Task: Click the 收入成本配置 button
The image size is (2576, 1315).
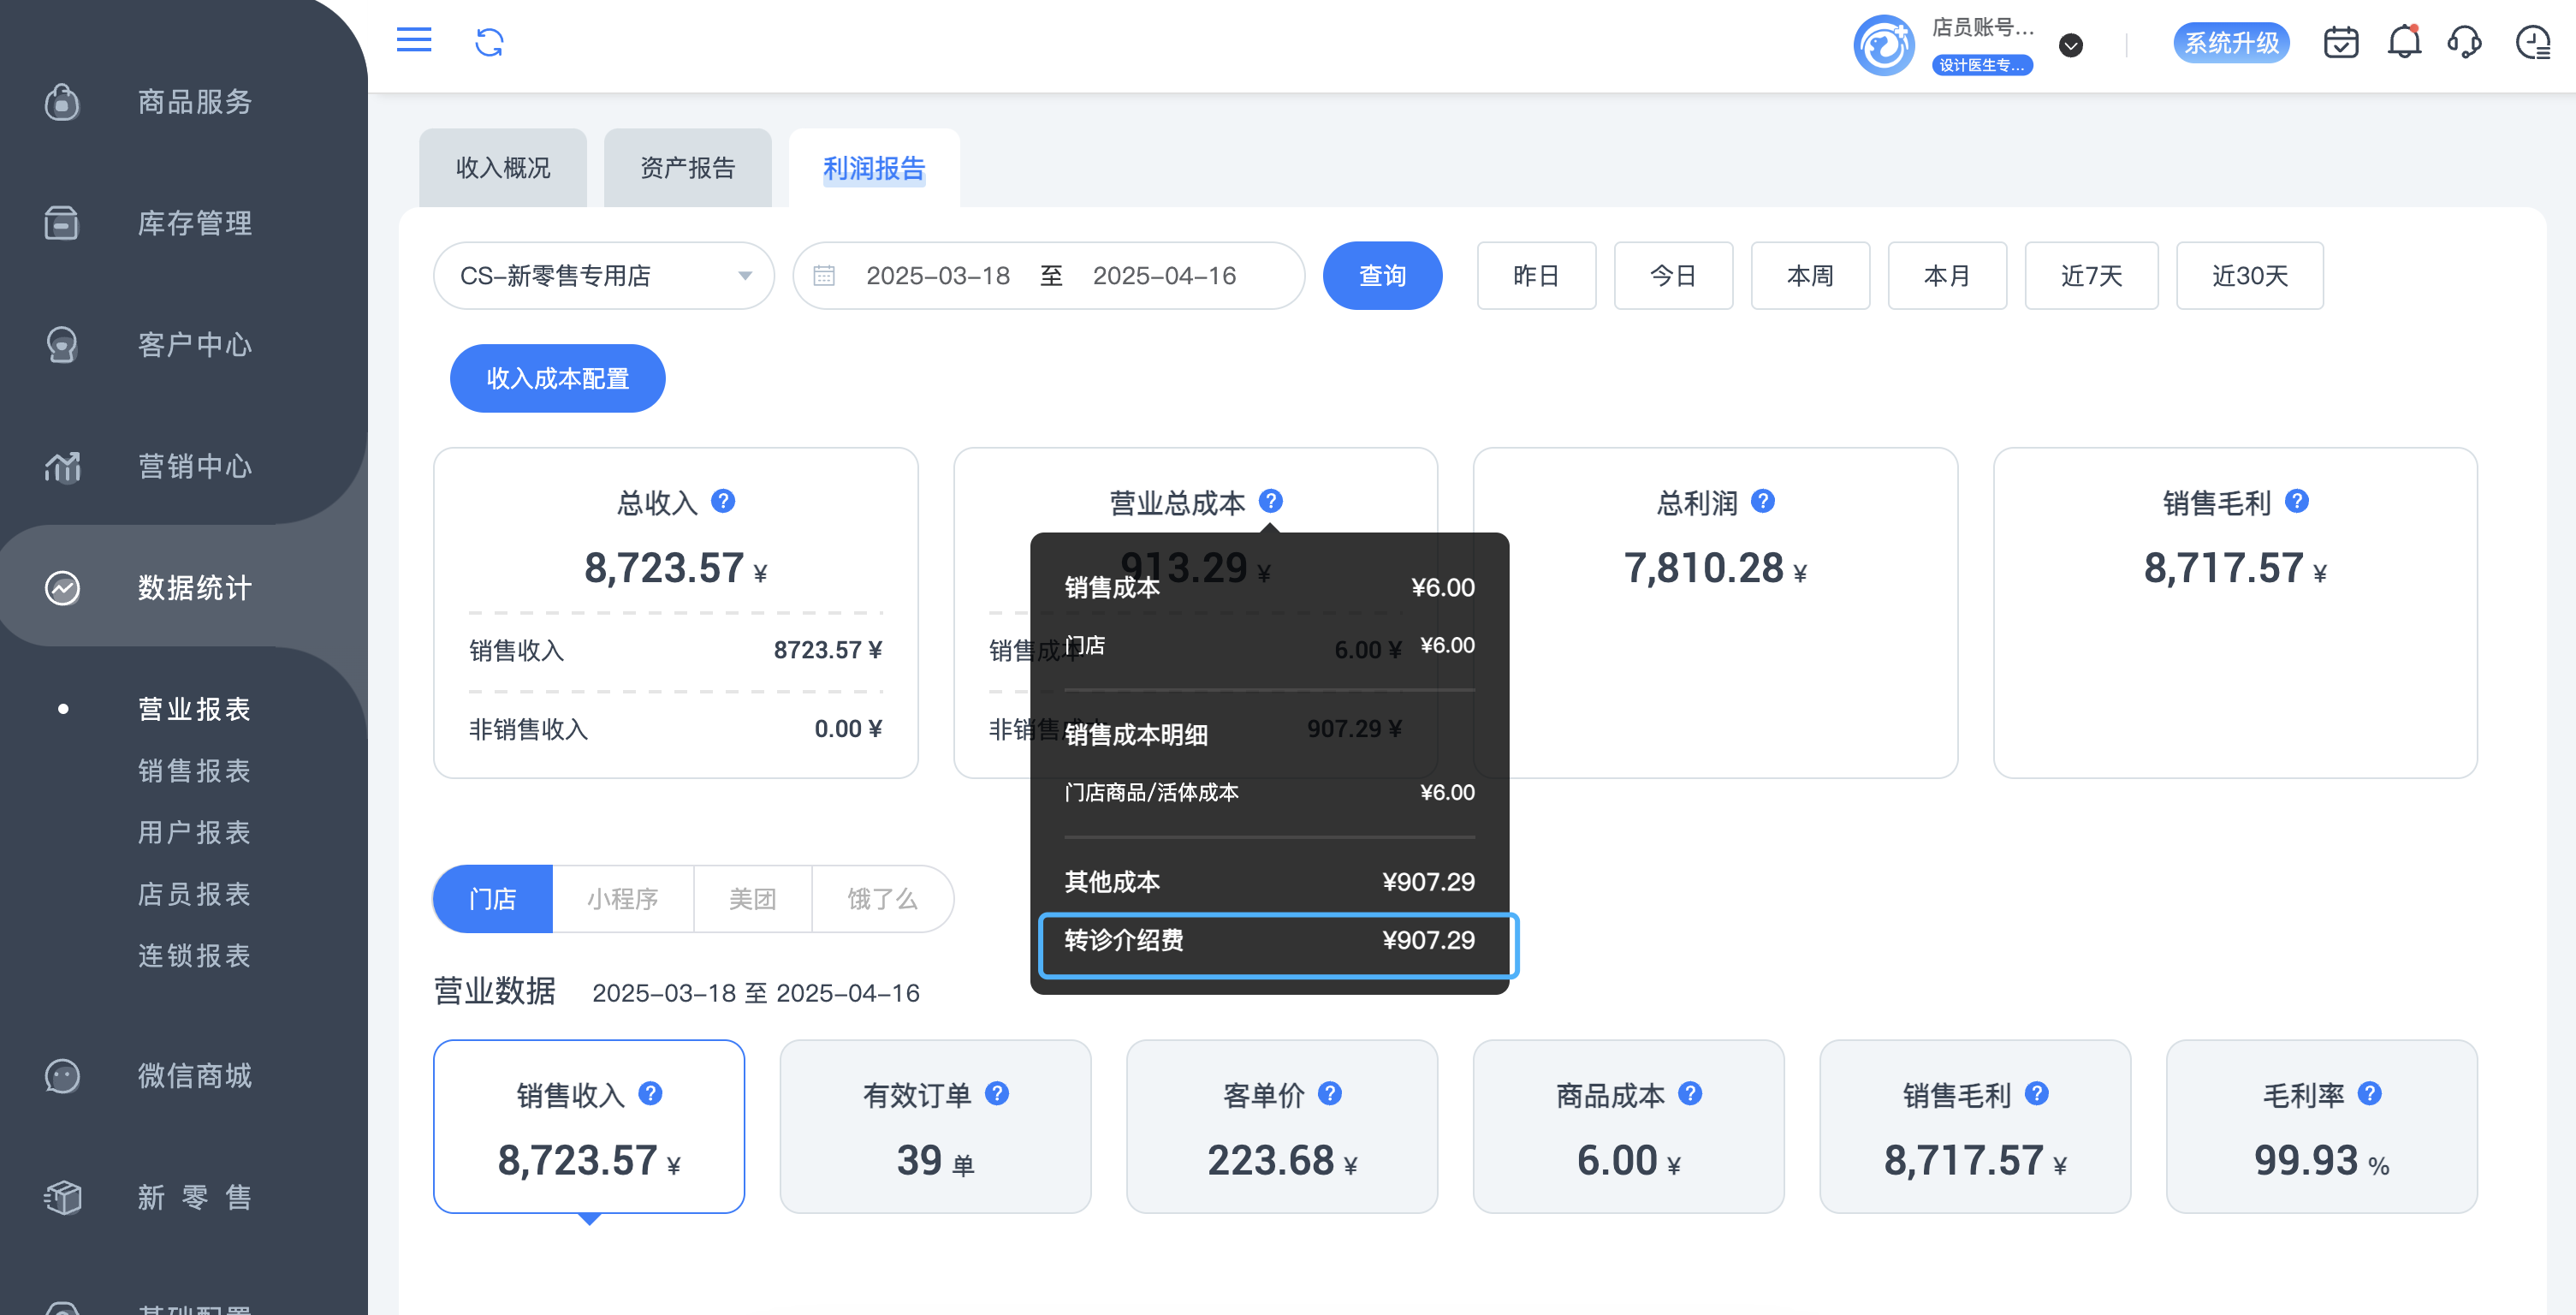Action: tap(558, 379)
